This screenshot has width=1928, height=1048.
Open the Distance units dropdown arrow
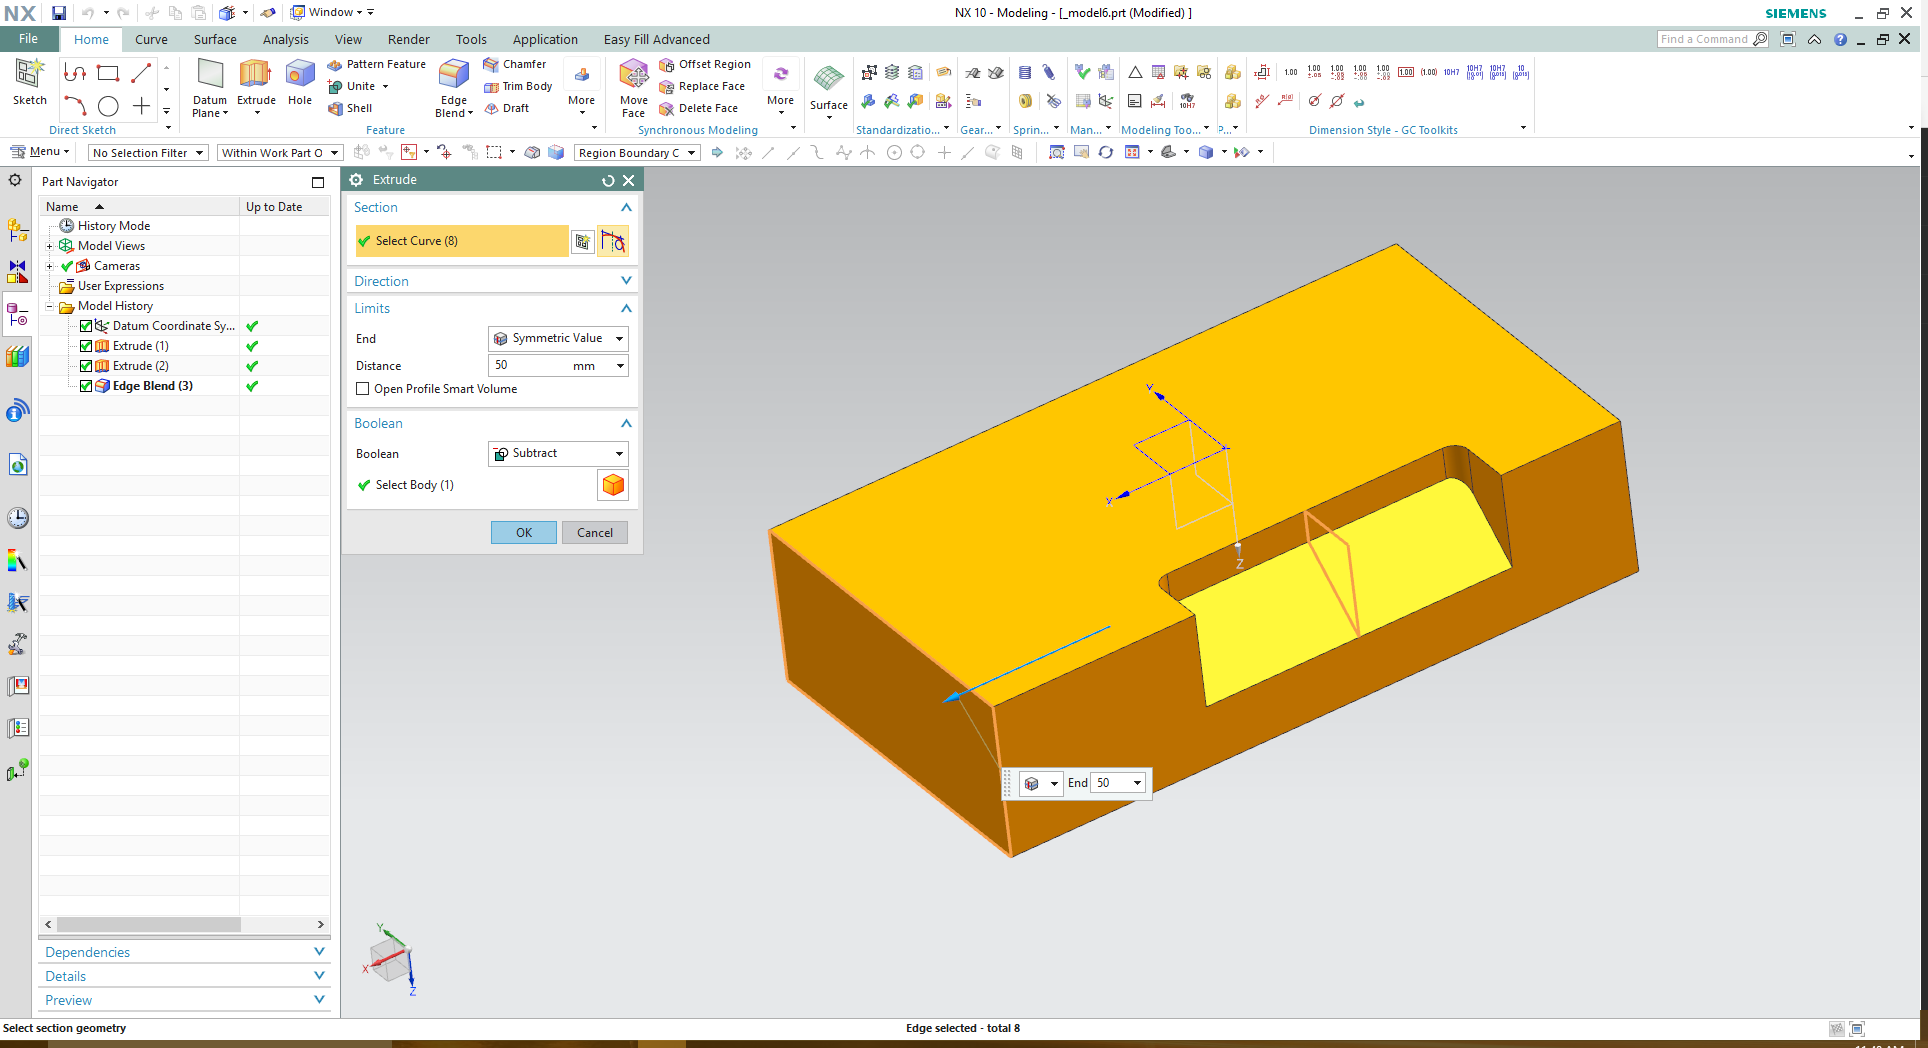point(620,366)
